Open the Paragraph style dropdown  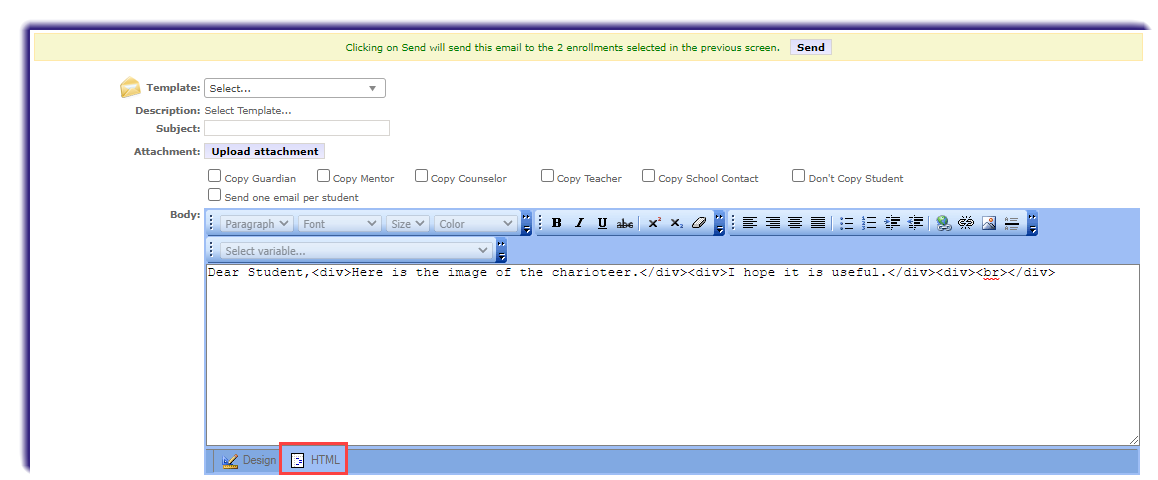[257, 224]
